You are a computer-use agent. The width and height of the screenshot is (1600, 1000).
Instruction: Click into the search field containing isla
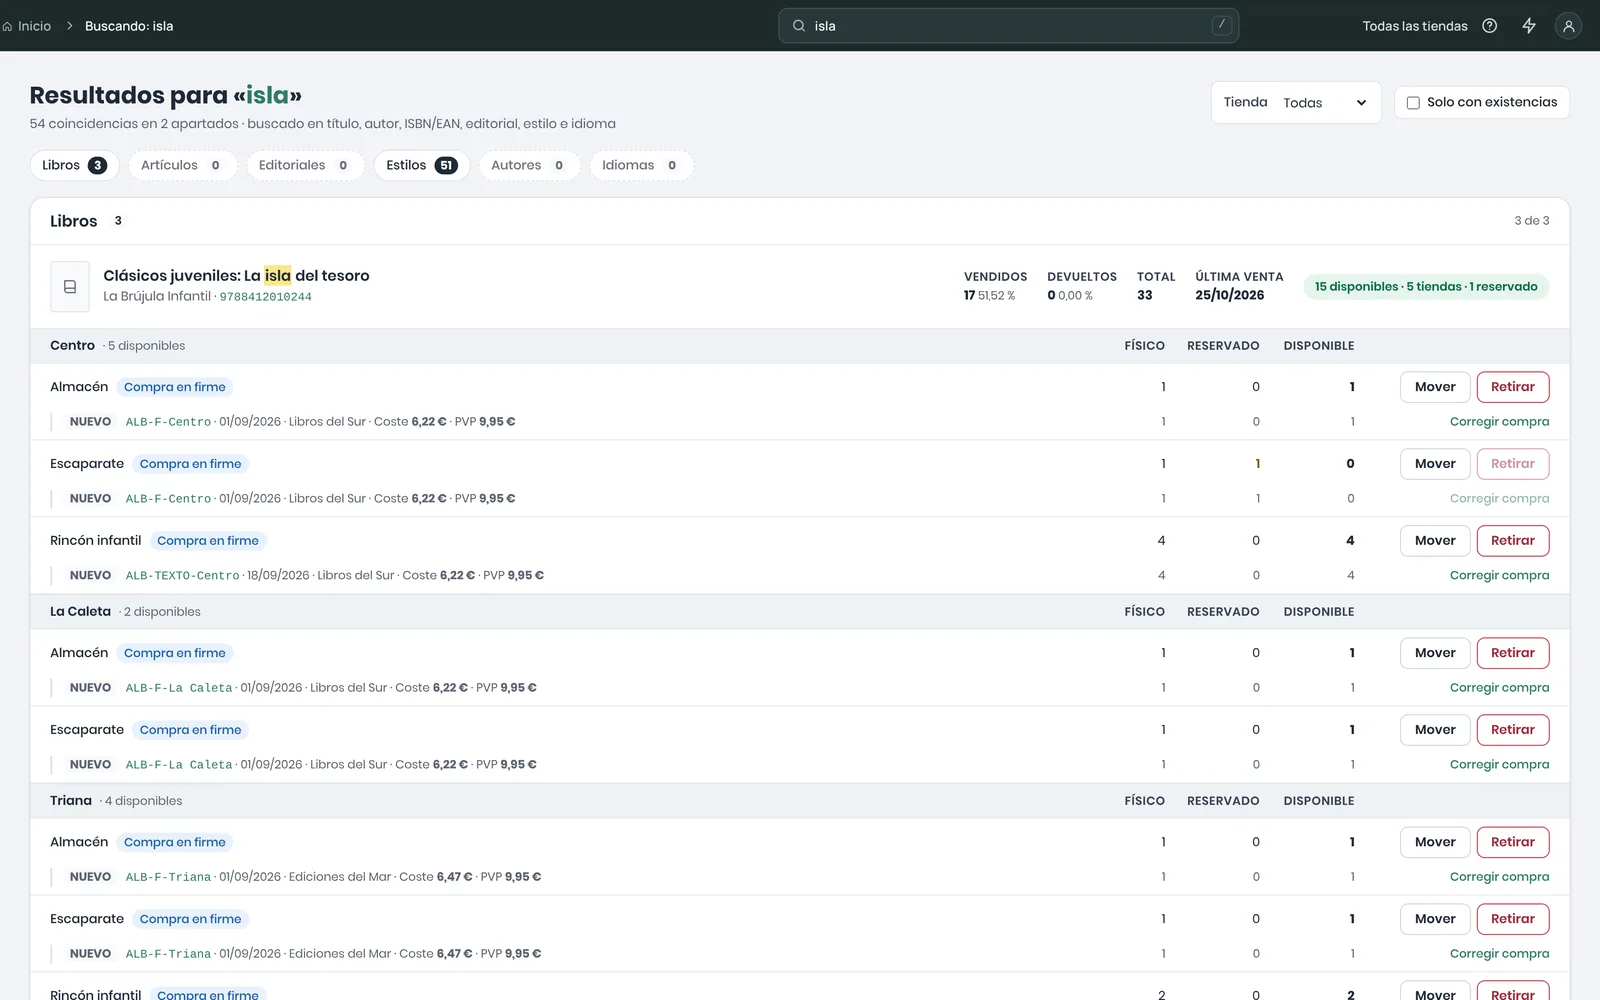click(x=1008, y=26)
